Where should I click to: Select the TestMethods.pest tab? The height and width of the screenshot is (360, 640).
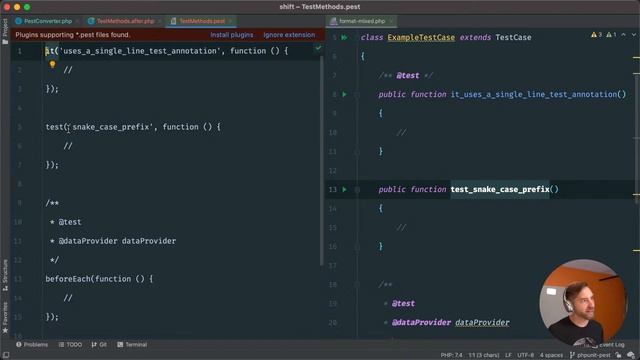202,21
